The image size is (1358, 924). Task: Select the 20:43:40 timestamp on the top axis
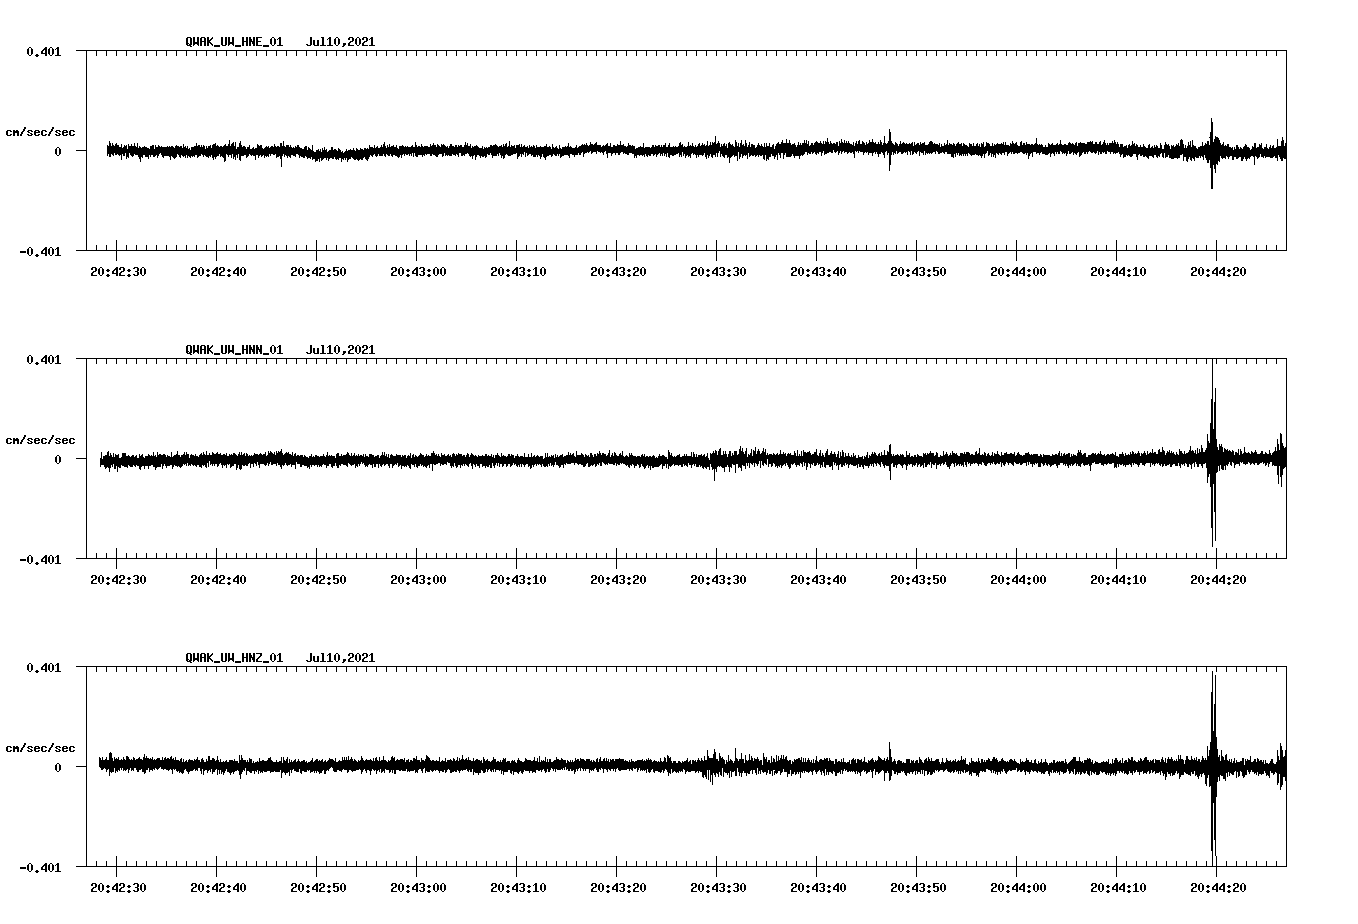click(820, 270)
